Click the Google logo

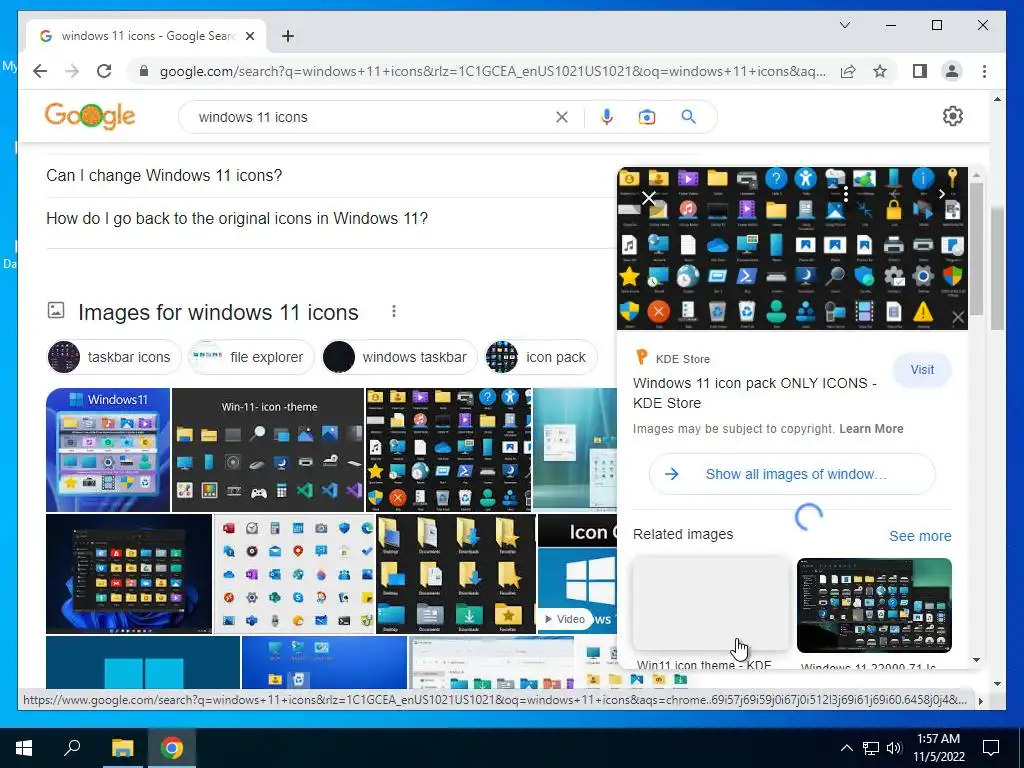click(x=90, y=116)
